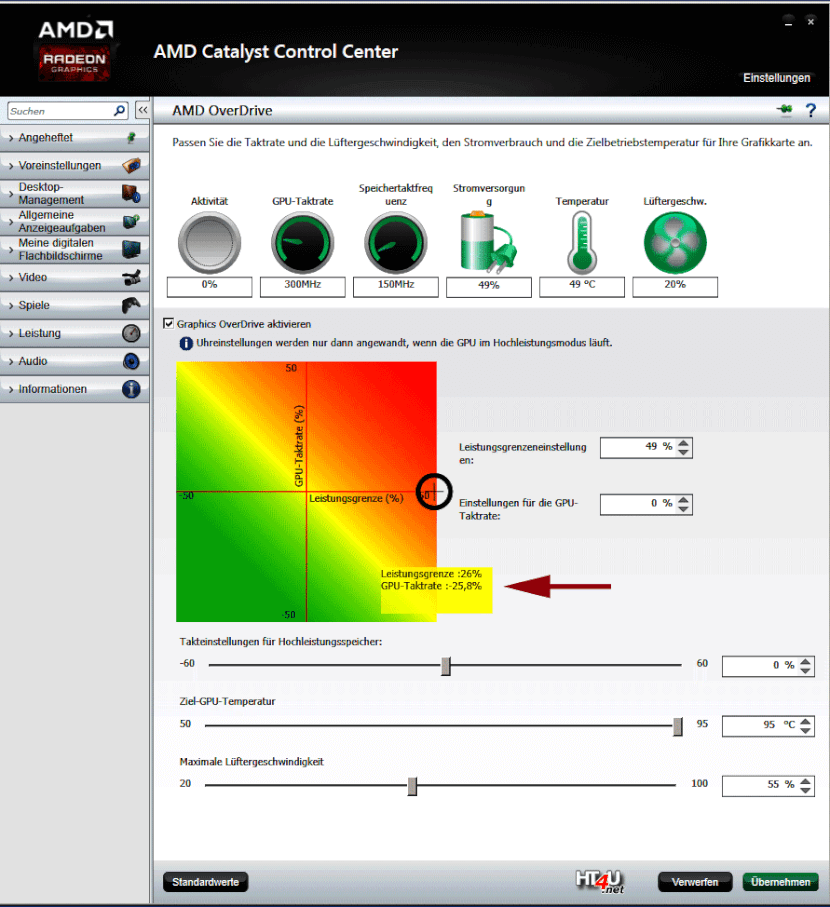Increase Leistungsgrenzeneinstellungen with up arrow
Image resolution: width=830 pixels, height=907 pixels.
click(x=684, y=443)
